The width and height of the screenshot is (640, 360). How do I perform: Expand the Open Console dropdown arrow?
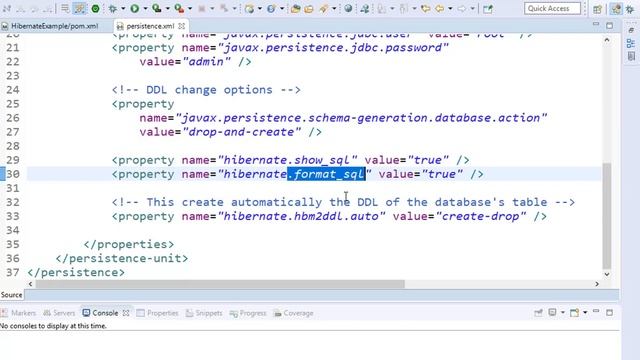coord(585,313)
